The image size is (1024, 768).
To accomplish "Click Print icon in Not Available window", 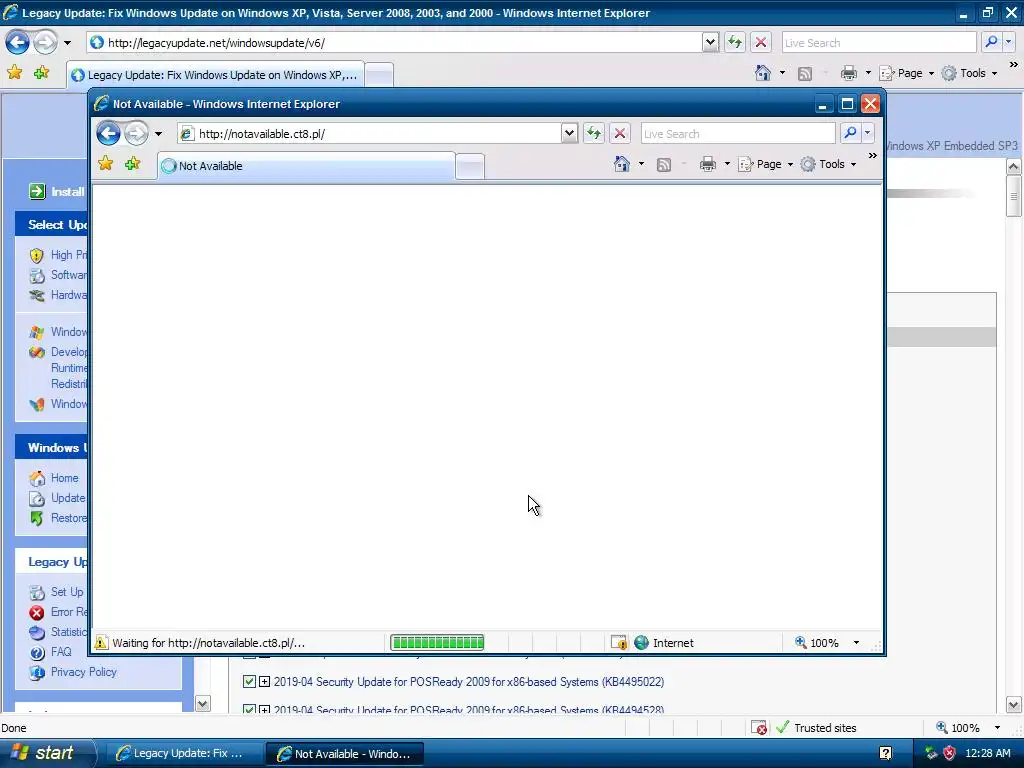I will pyautogui.click(x=707, y=165).
